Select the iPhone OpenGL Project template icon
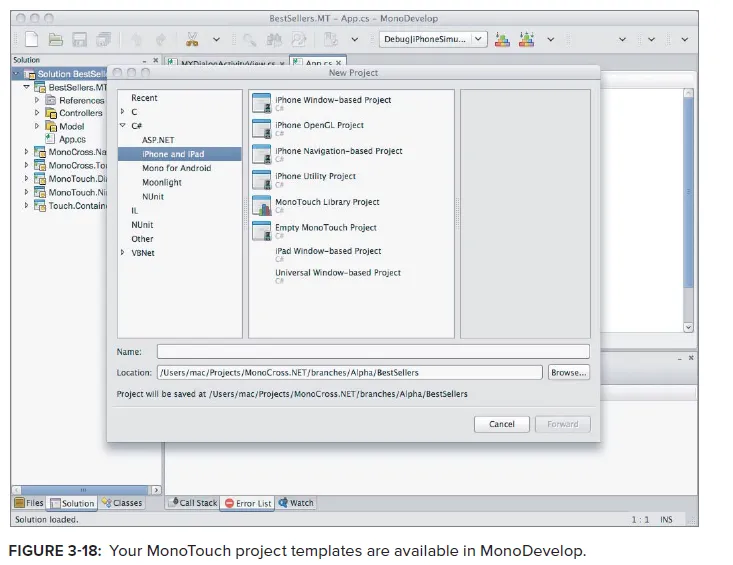733x565 pixels. 261,129
